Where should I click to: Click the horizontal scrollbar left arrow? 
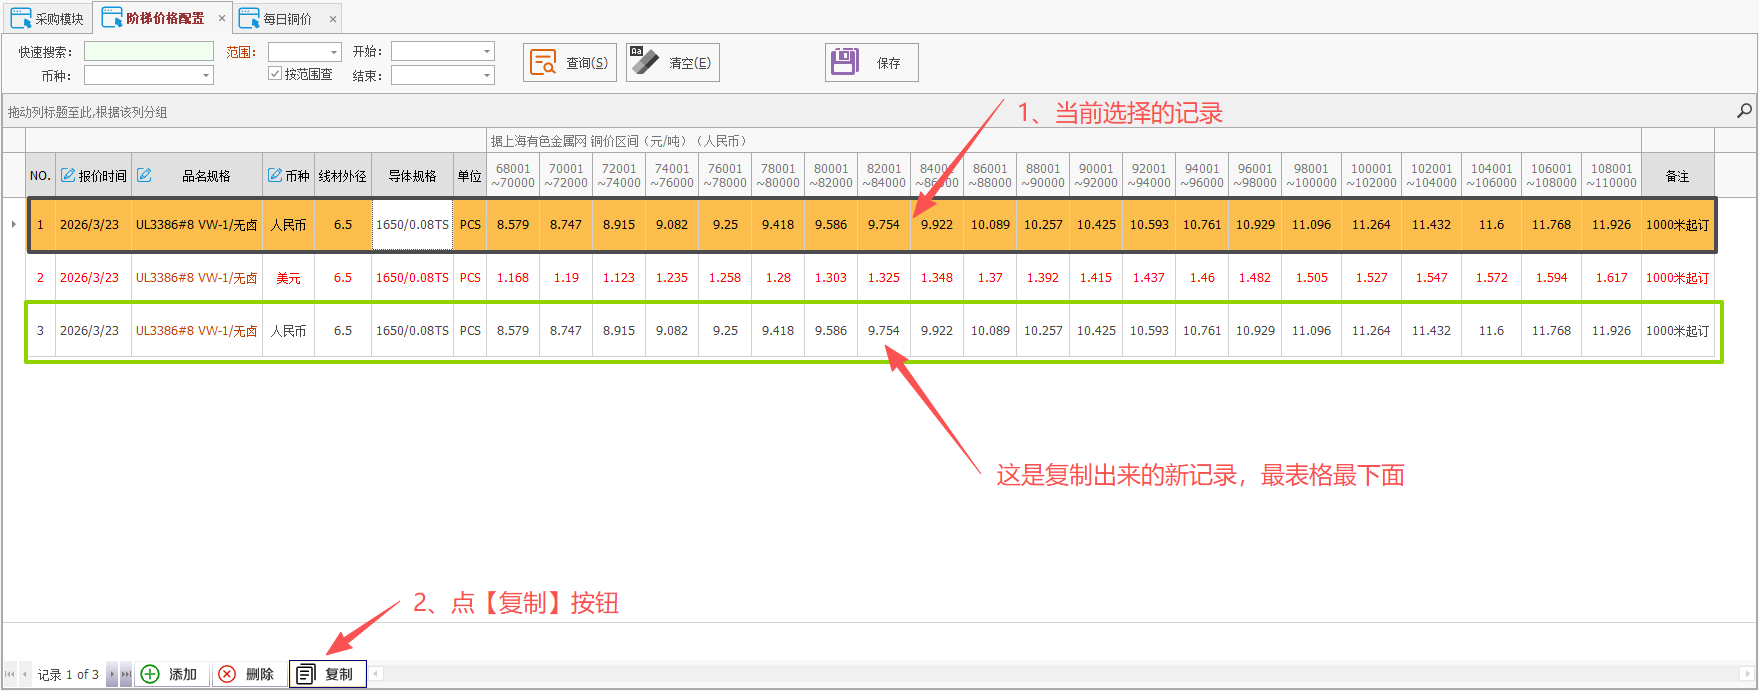pos(376,674)
